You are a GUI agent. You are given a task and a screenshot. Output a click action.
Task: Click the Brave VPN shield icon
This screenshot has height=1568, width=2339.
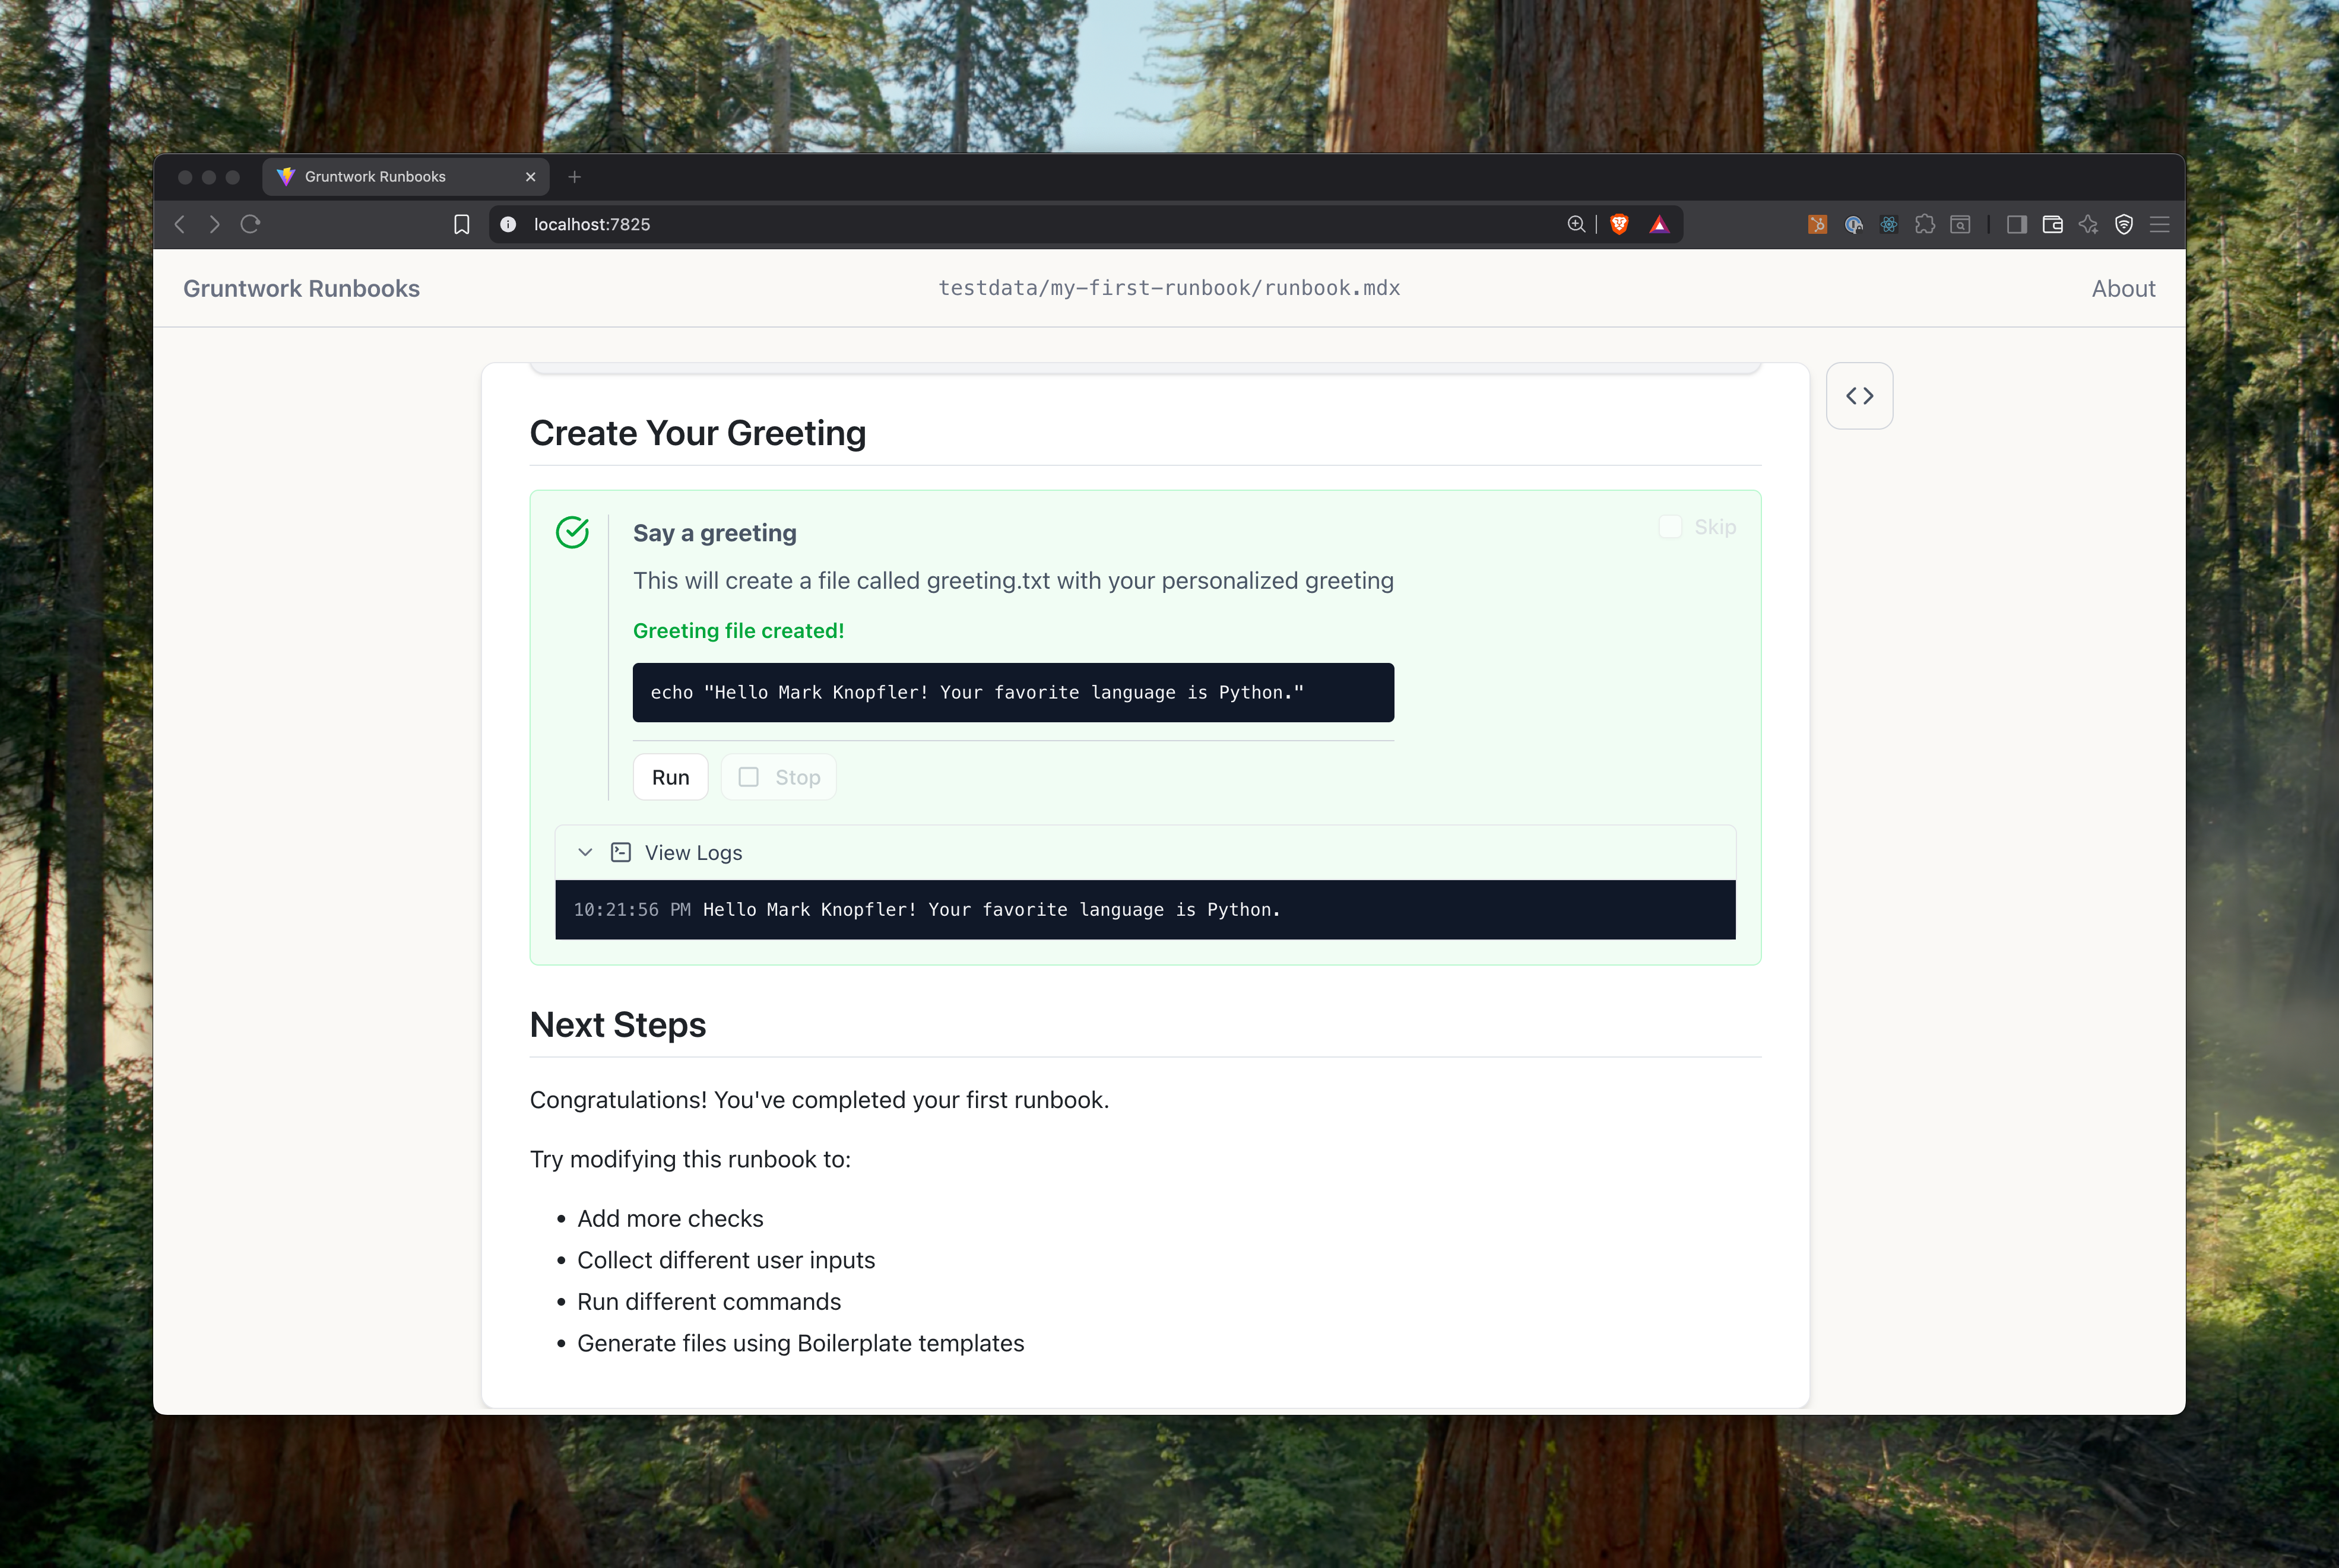coord(2124,224)
